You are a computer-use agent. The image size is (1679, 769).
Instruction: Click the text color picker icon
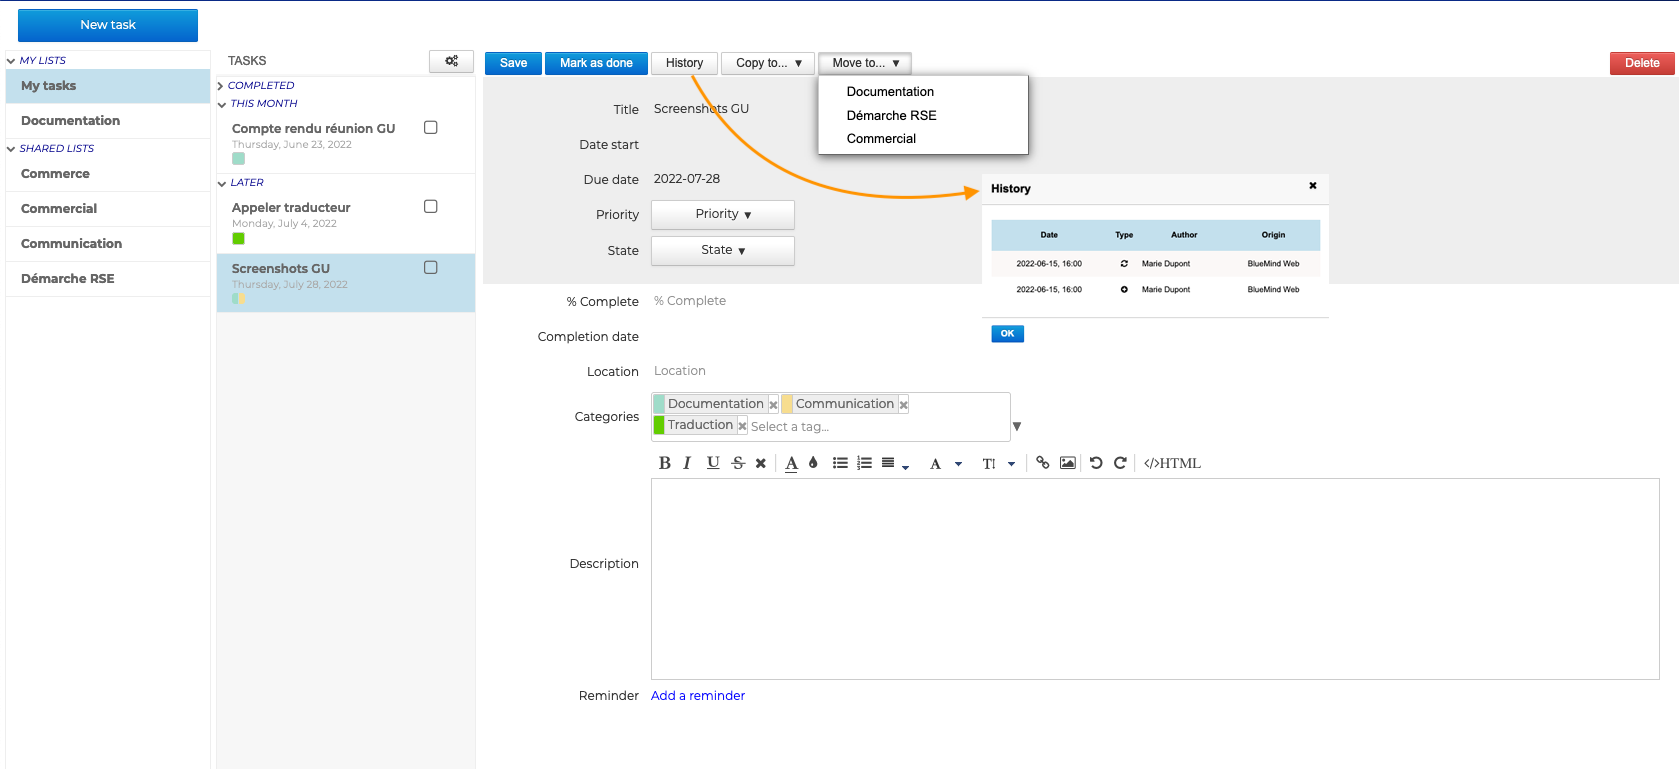tap(791, 463)
